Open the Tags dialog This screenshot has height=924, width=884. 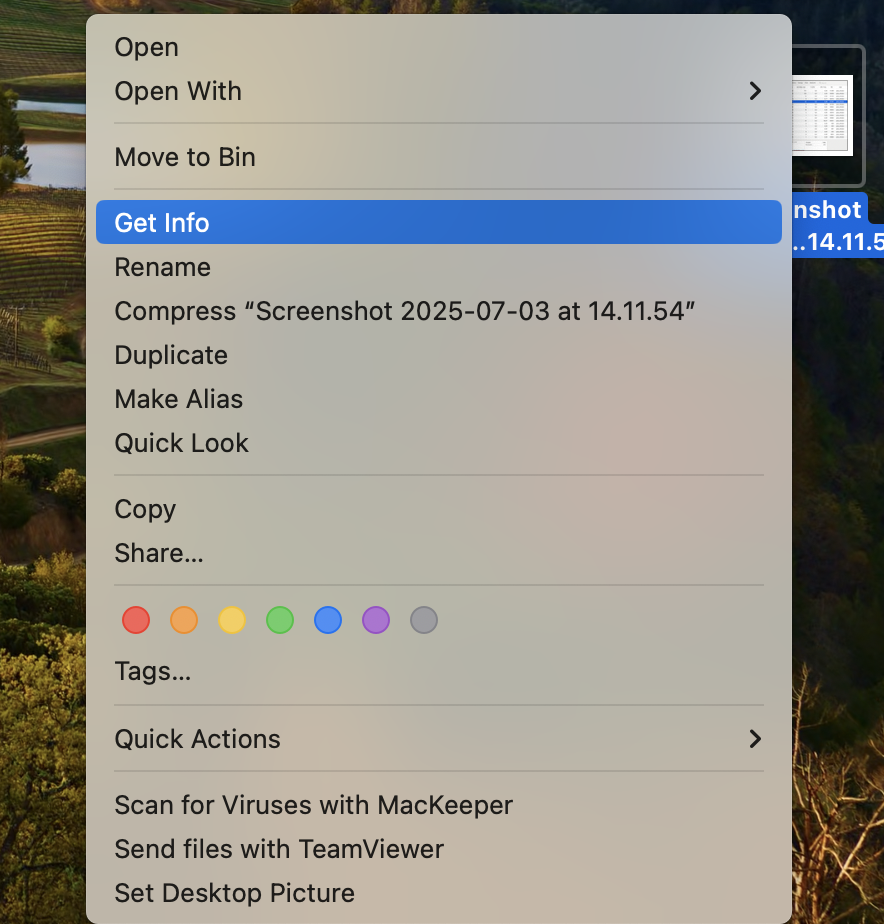coord(153,671)
